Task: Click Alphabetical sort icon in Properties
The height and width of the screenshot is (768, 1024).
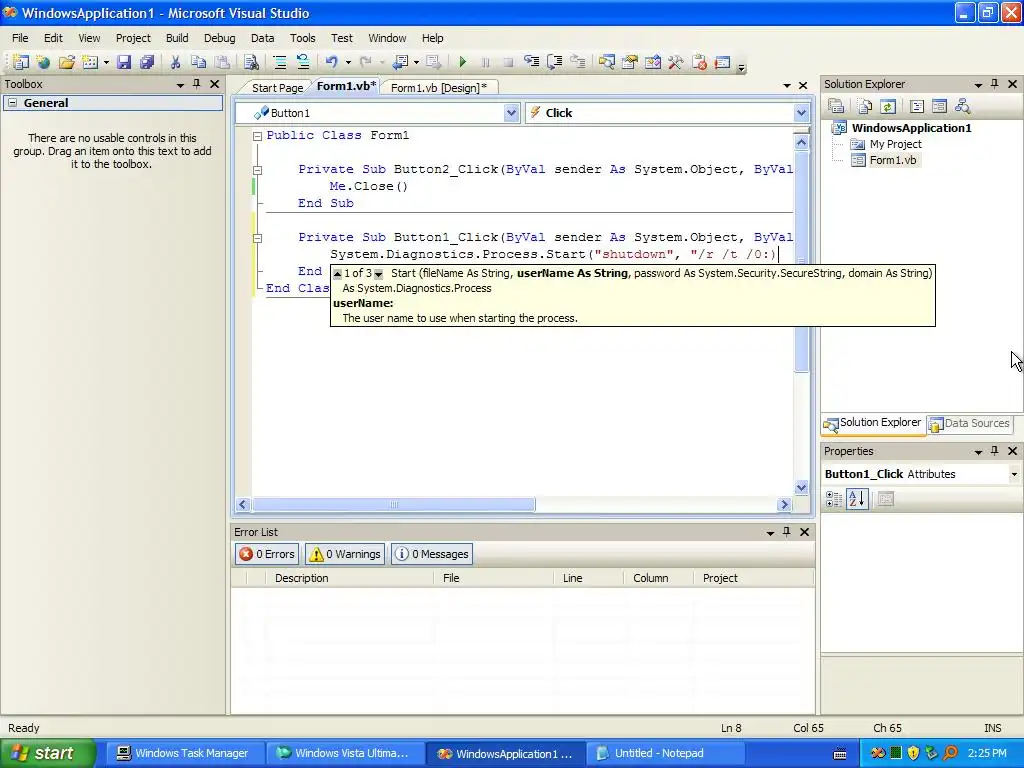Action: click(857, 500)
